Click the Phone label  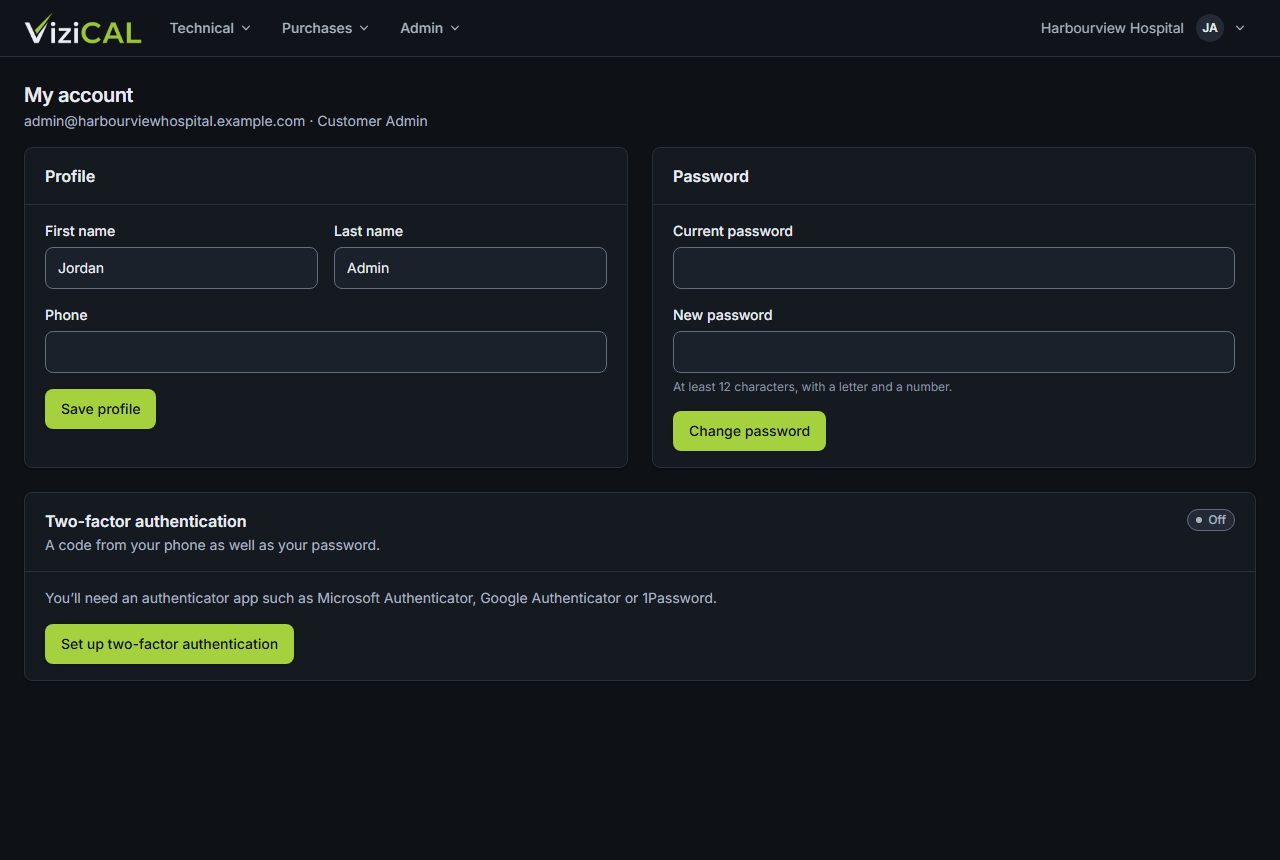click(x=66, y=315)
